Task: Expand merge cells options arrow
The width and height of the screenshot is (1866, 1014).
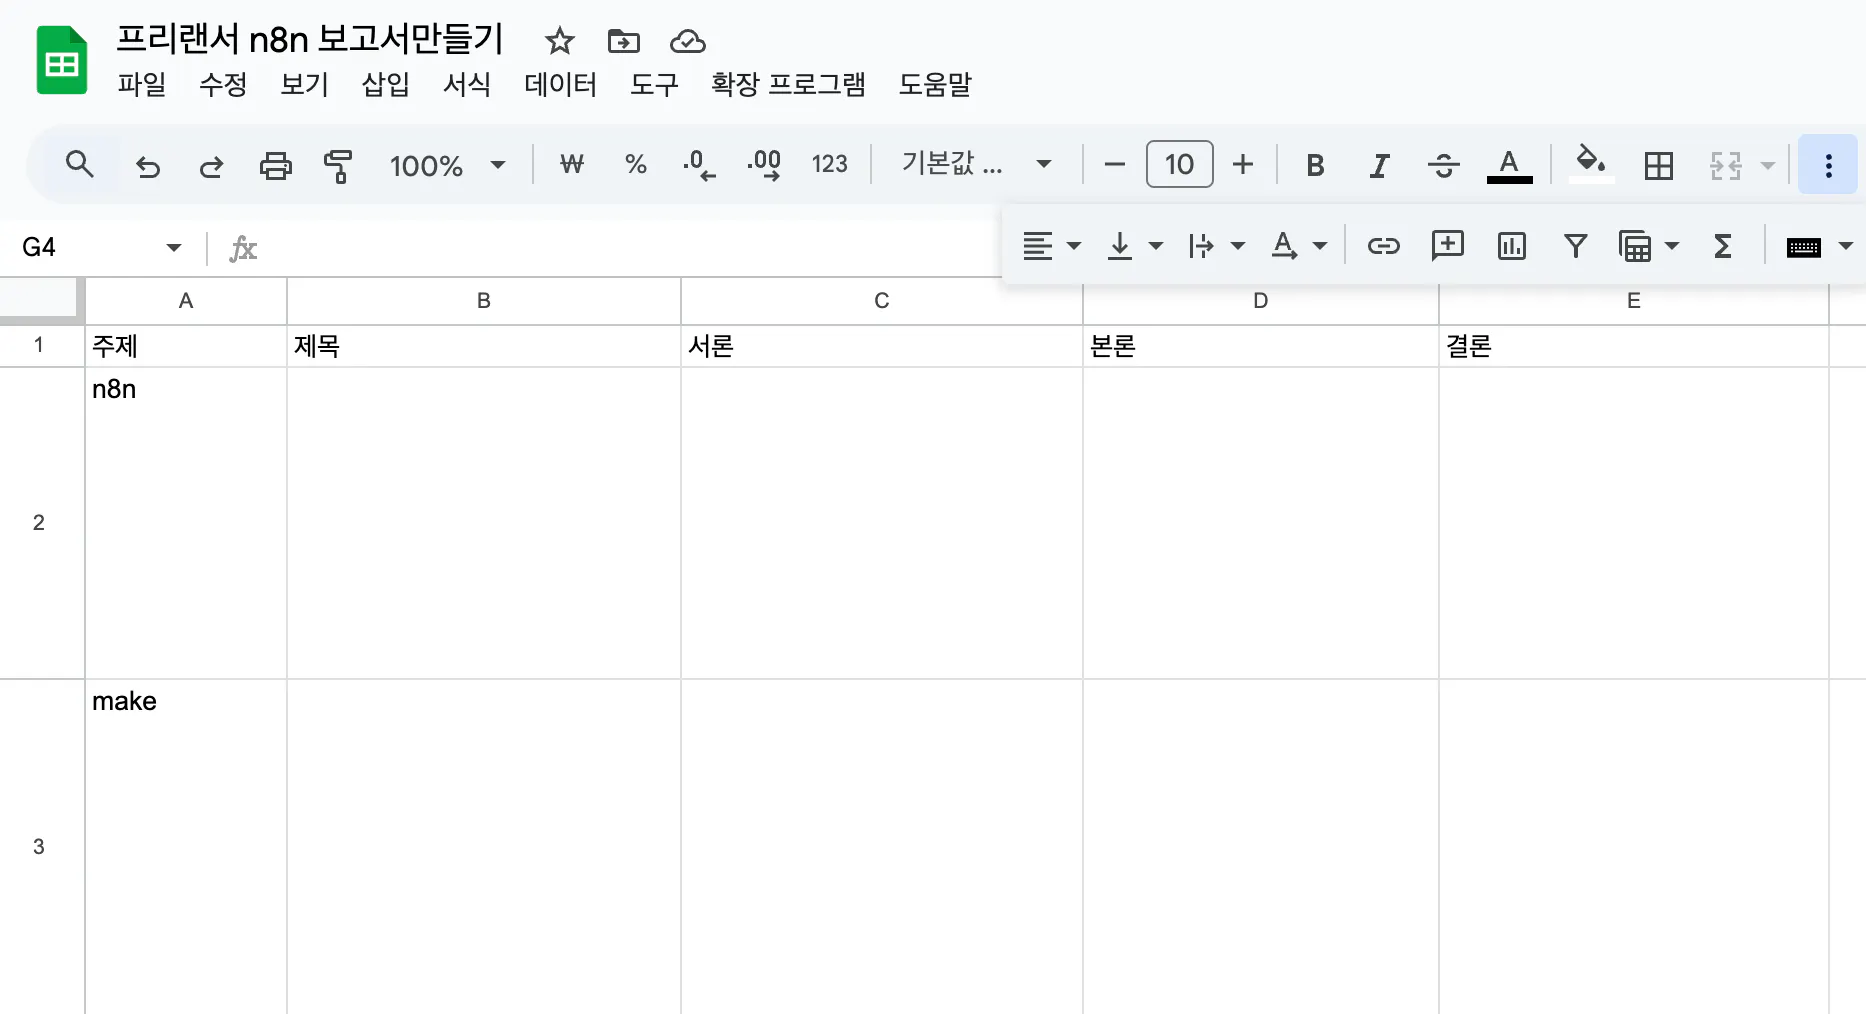Action: pyautogui.click(x=1768, y=165)
